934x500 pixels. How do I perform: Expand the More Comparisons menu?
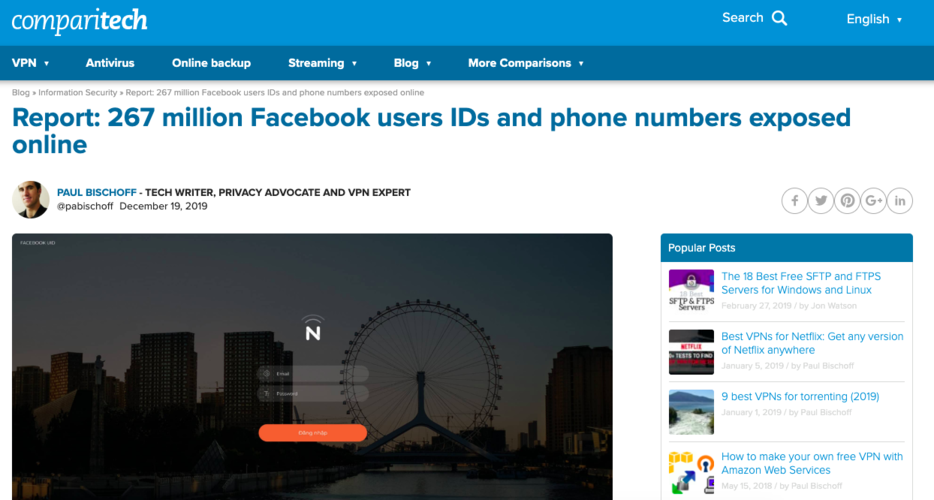coord(525,63)
